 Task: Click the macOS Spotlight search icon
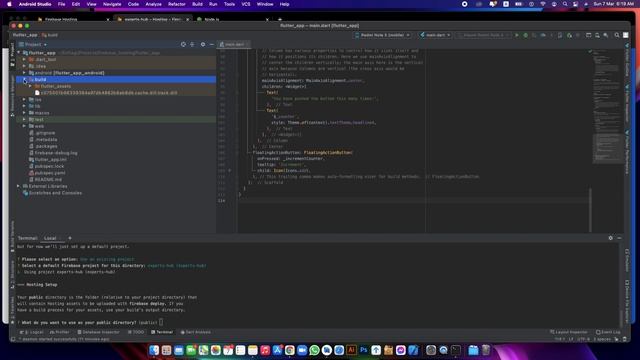pyautogui.click(x=565, y=4)
